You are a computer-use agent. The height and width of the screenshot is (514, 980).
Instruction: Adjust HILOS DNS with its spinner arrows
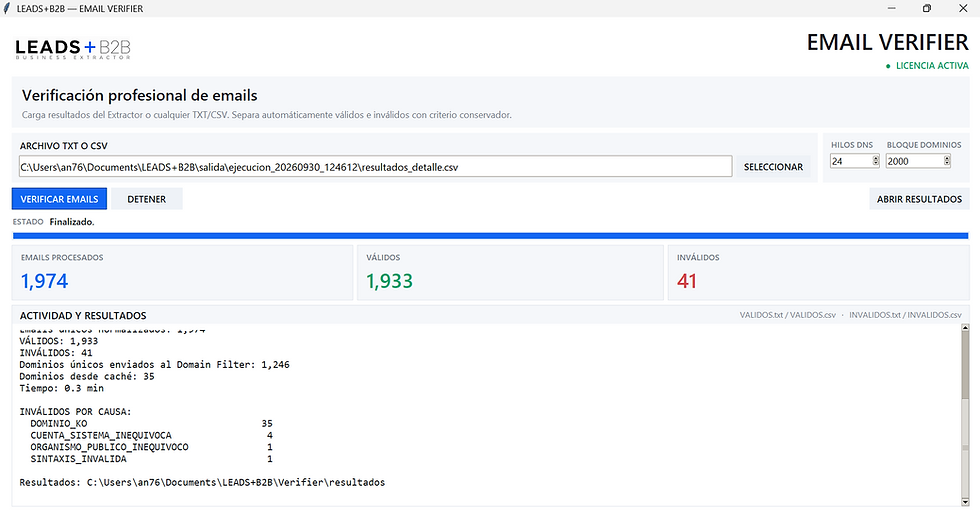(x=876, y=161)
